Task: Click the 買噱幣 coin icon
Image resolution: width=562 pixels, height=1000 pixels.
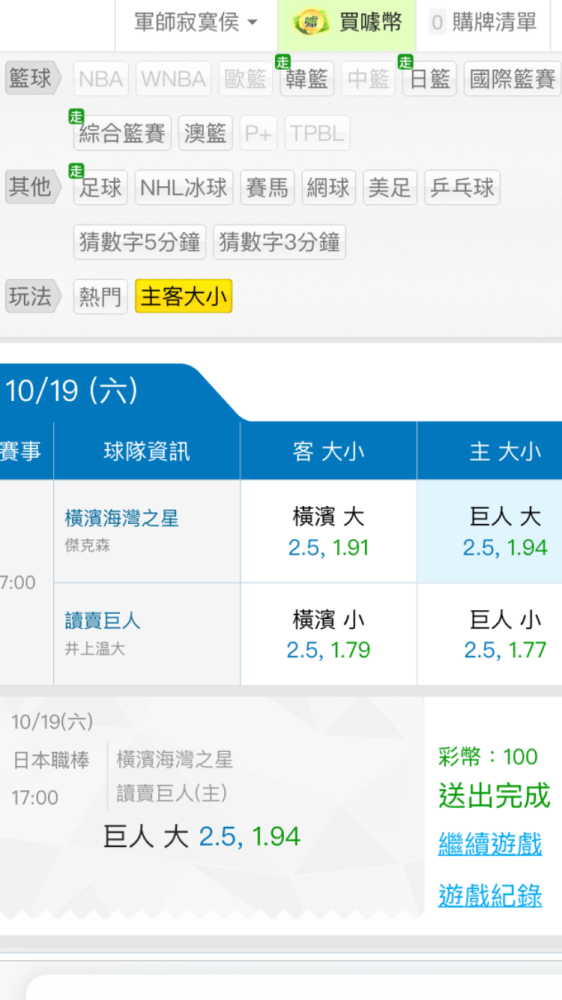Action: point(311,23)
